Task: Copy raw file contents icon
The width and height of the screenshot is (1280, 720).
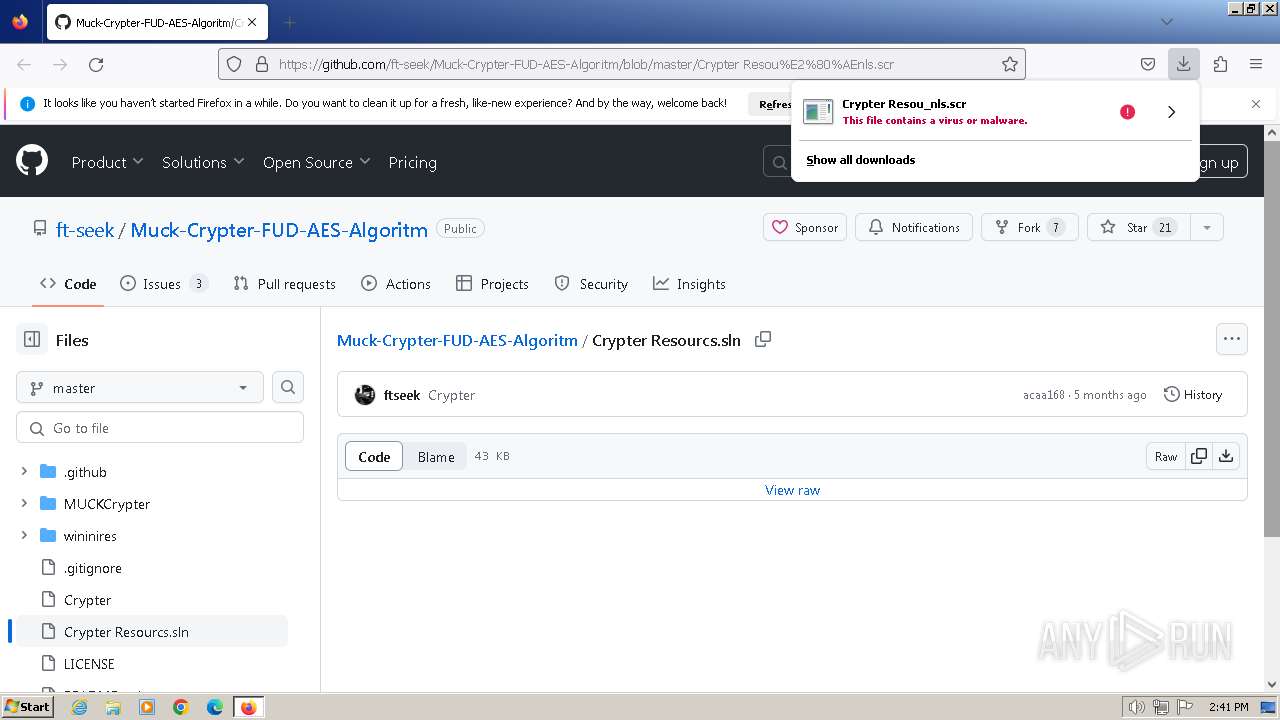Action: pyautogui.click(x=1198, y=456)
